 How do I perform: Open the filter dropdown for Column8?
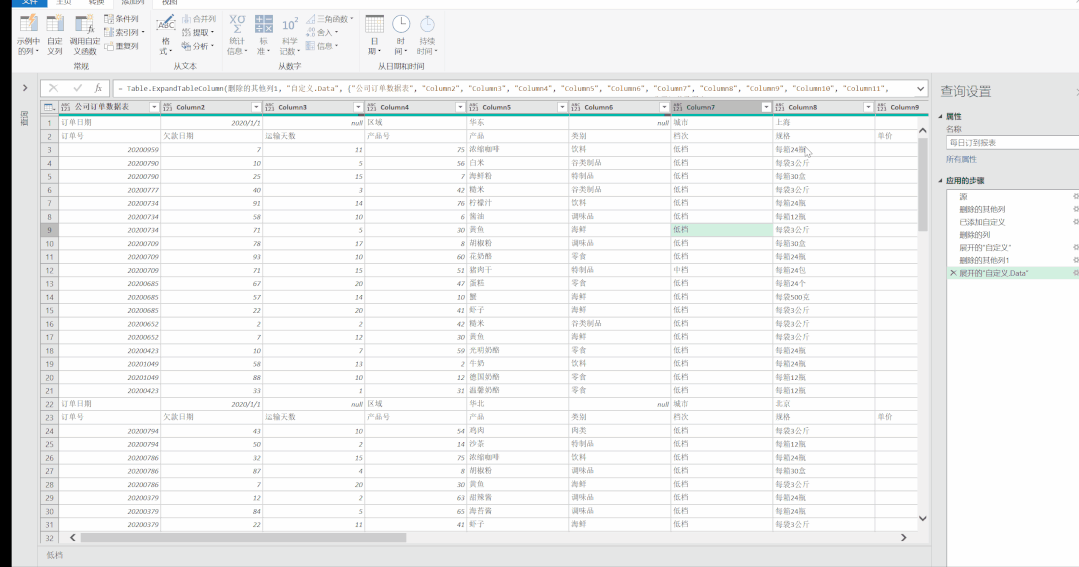[868, 107]
